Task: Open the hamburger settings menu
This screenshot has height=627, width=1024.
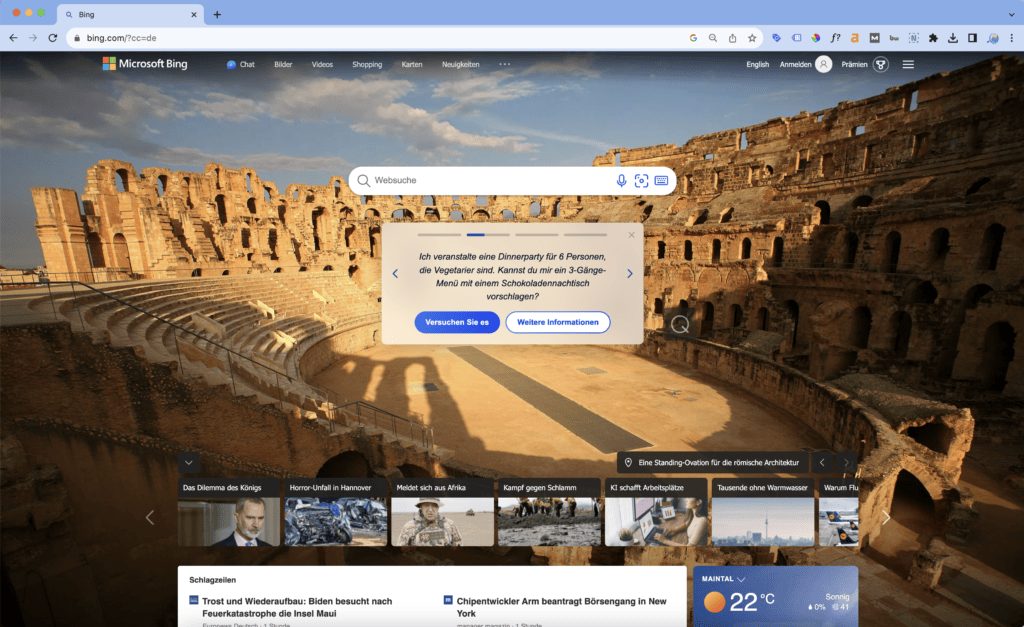Action: click(x=908, y=64)
